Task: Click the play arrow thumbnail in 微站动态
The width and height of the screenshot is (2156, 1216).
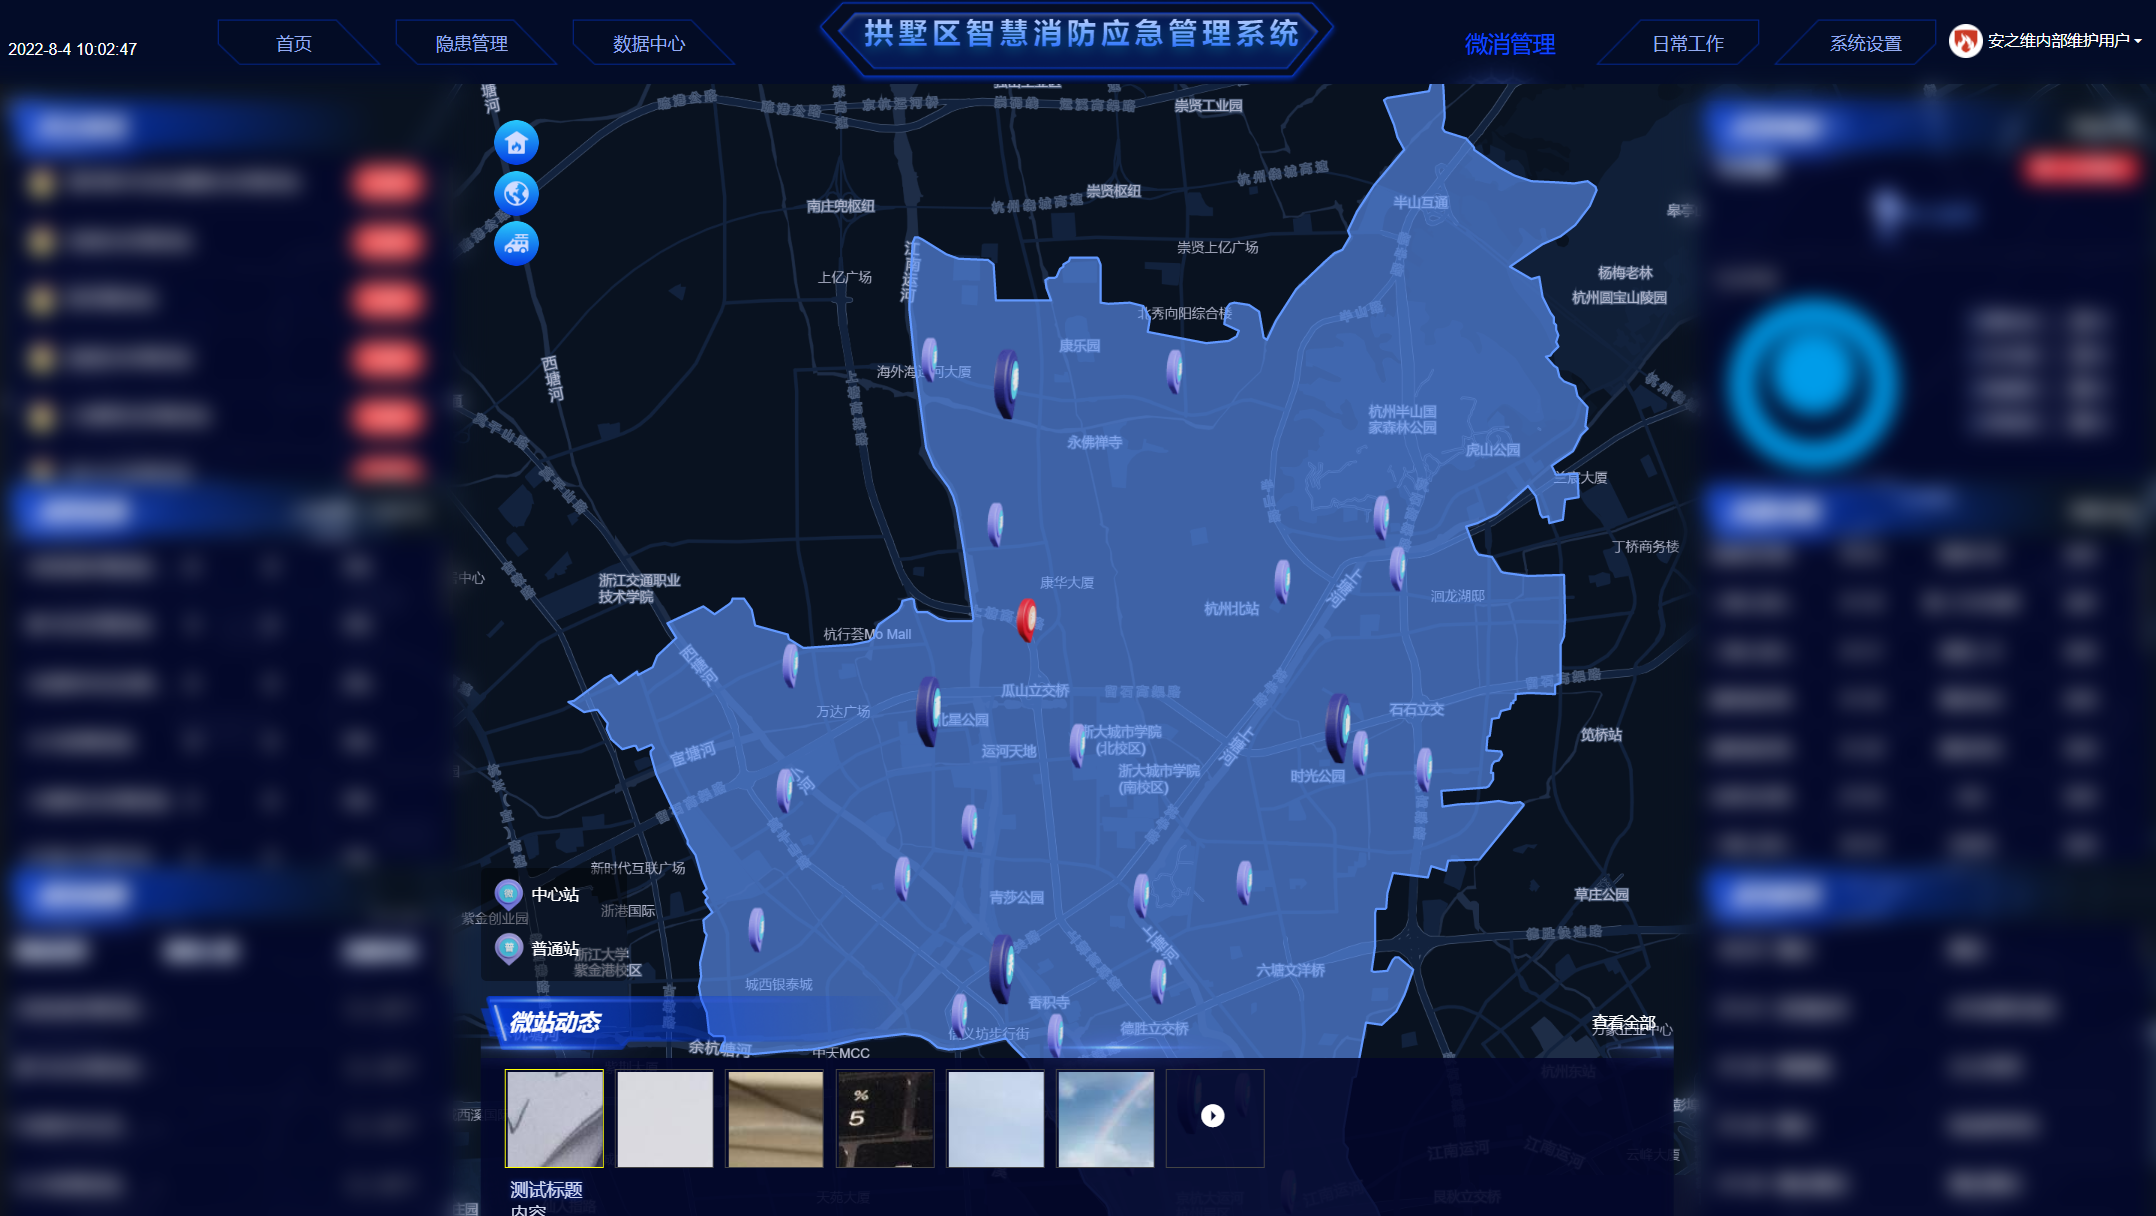Action: pos(1213,1116)
